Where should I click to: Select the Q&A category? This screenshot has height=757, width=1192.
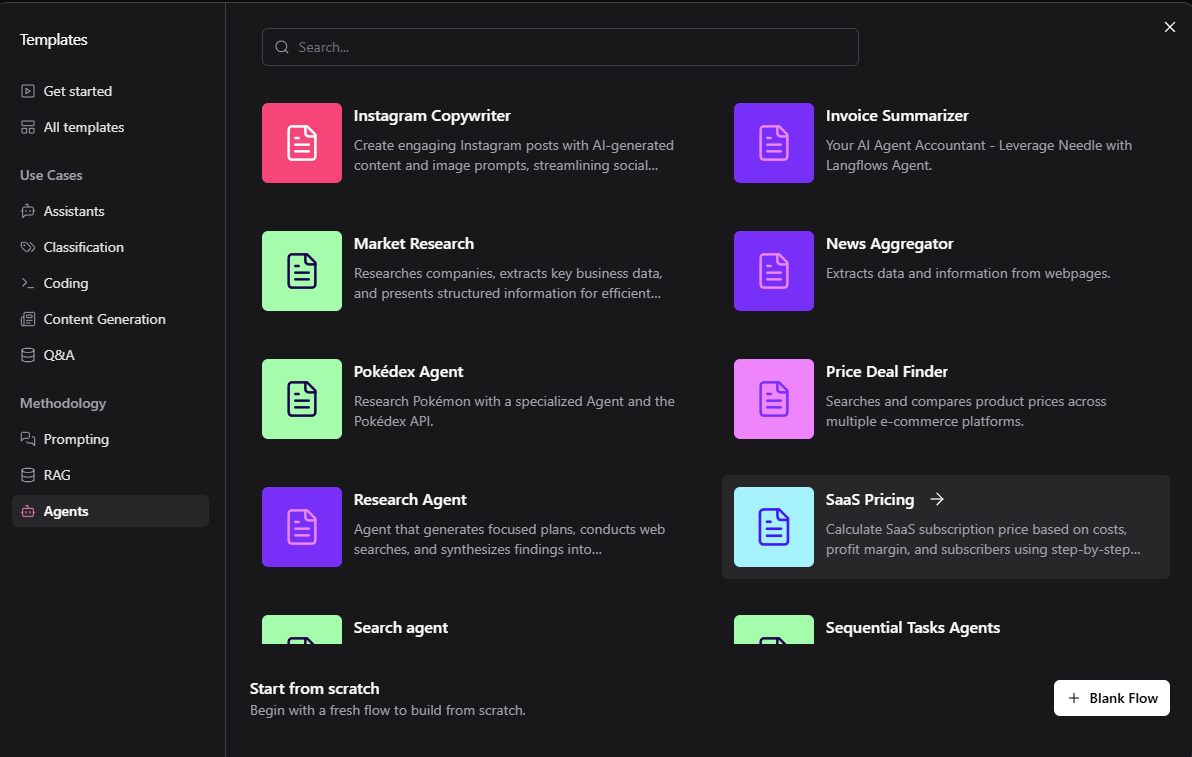click(x=58, y=355)
